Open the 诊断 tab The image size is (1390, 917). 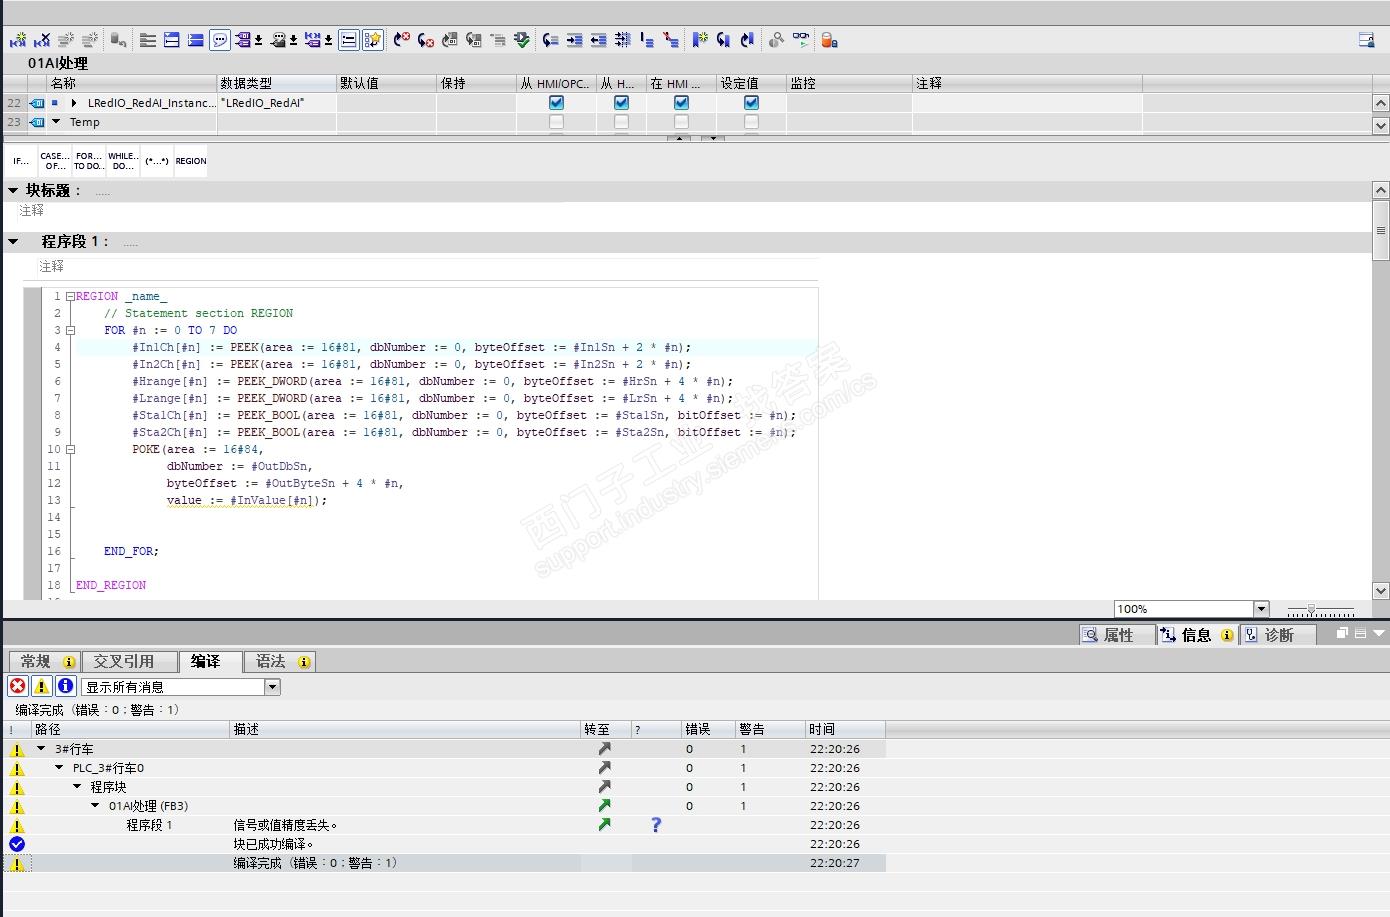pos(1278,635)
